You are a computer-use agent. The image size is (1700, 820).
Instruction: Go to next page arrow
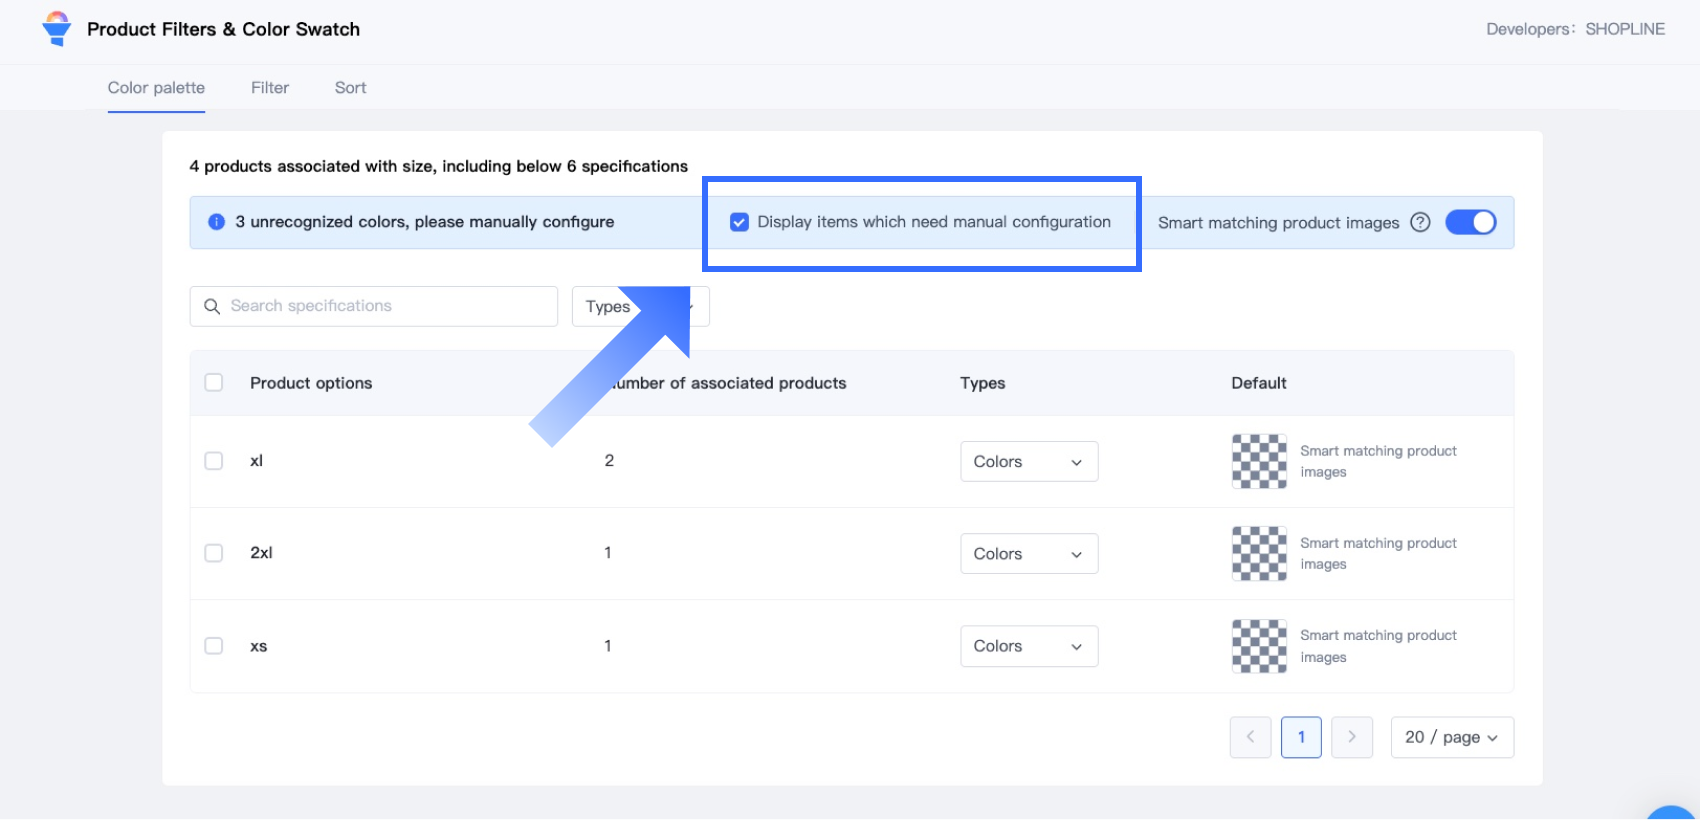[1352, 737]
